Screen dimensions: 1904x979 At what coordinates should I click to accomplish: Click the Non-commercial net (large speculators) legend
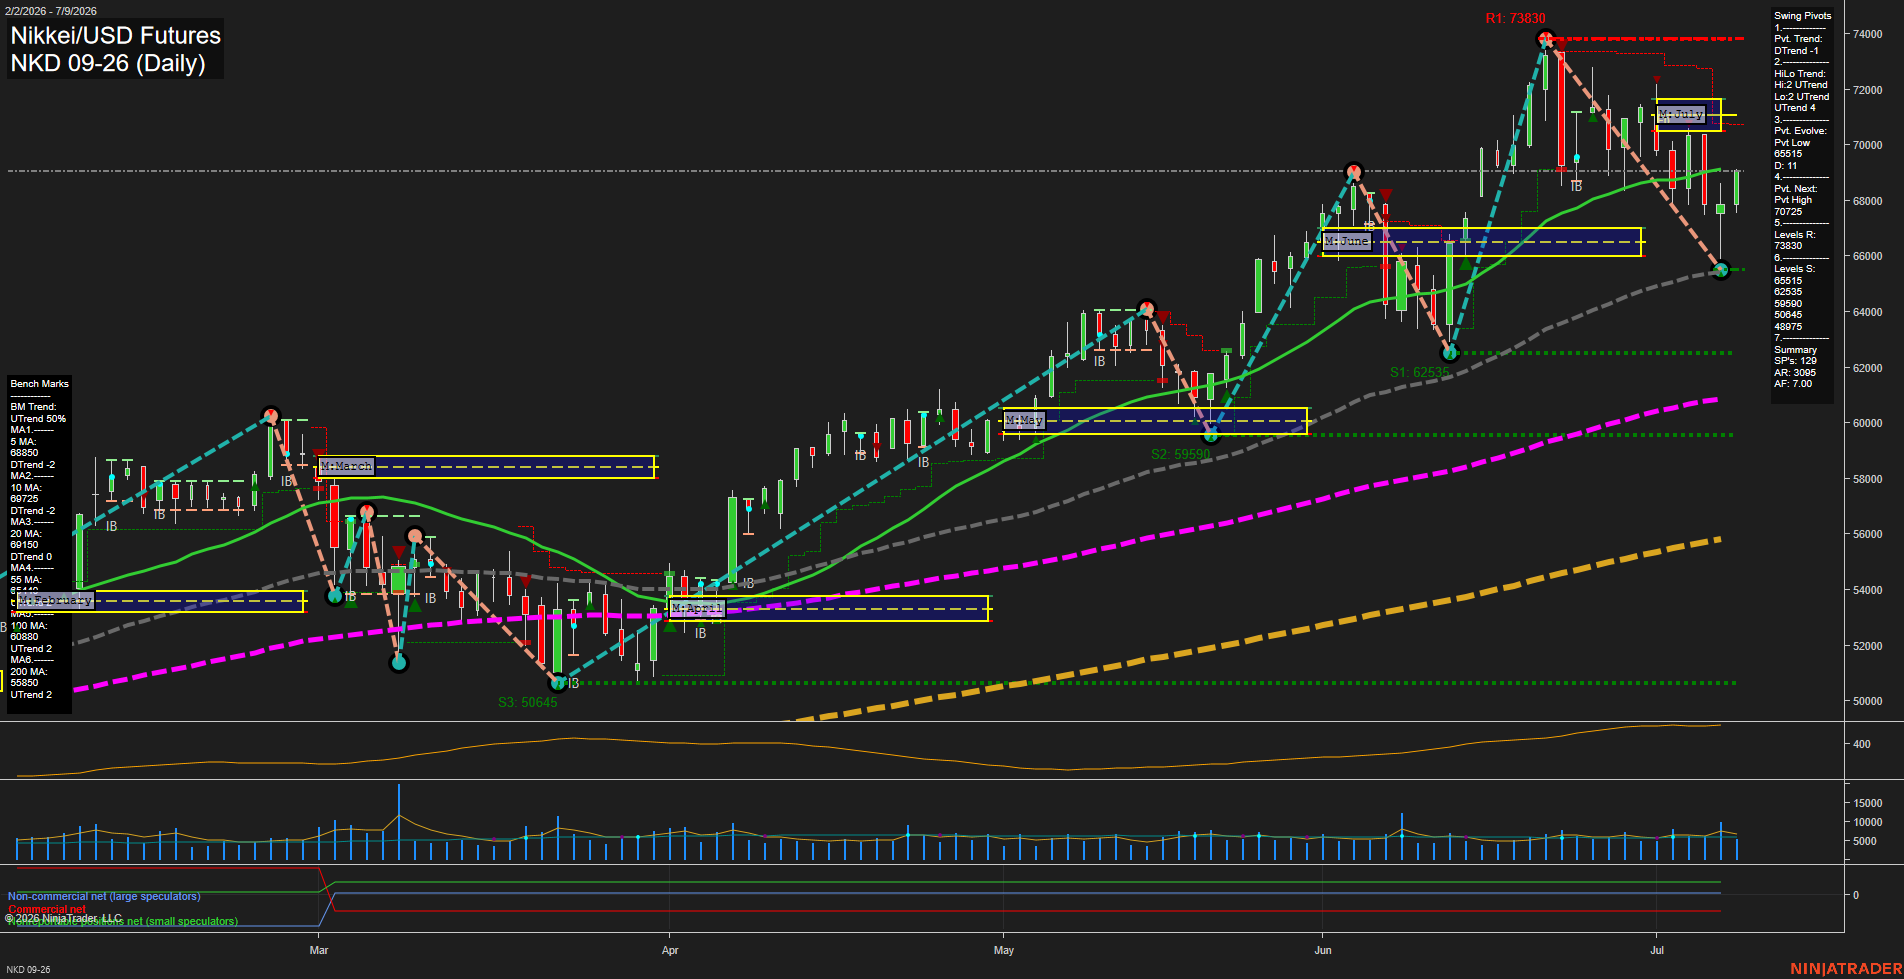click(x=104, y=896)
